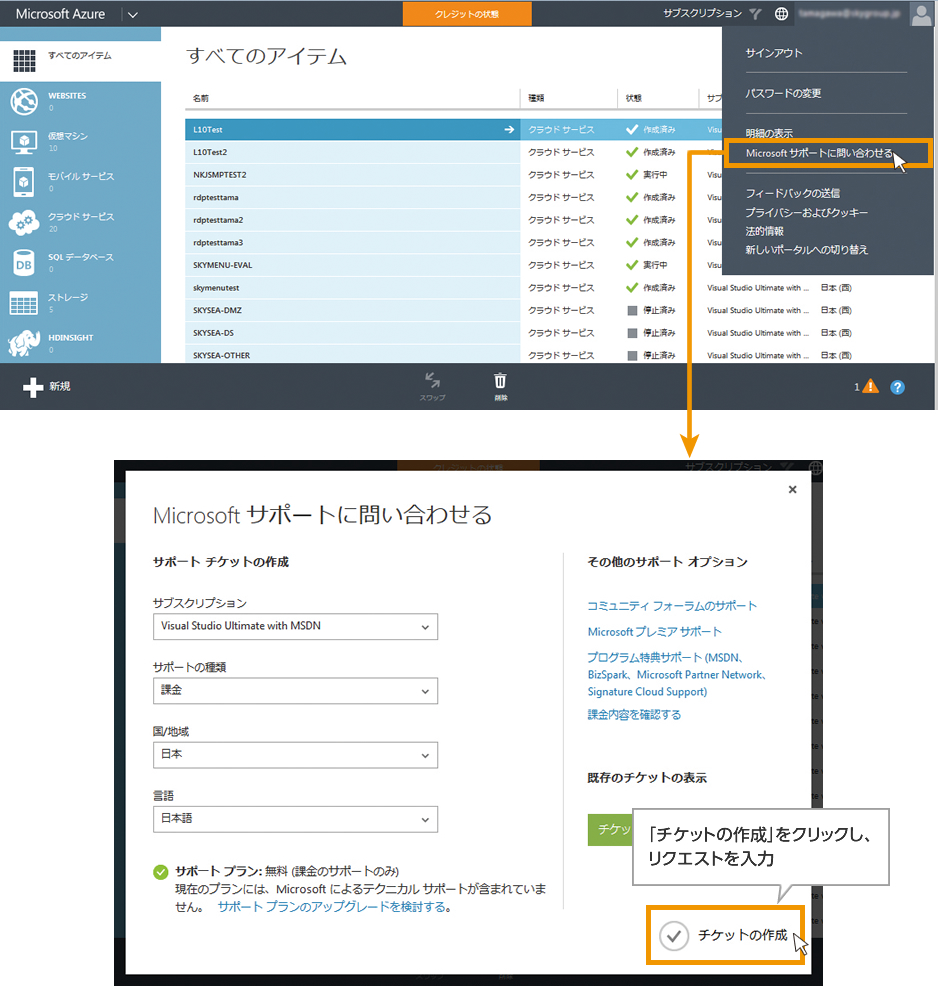Close the Microsoft support dialog
Viewport: 939px width, 986px height.
(x=792, y=489)
